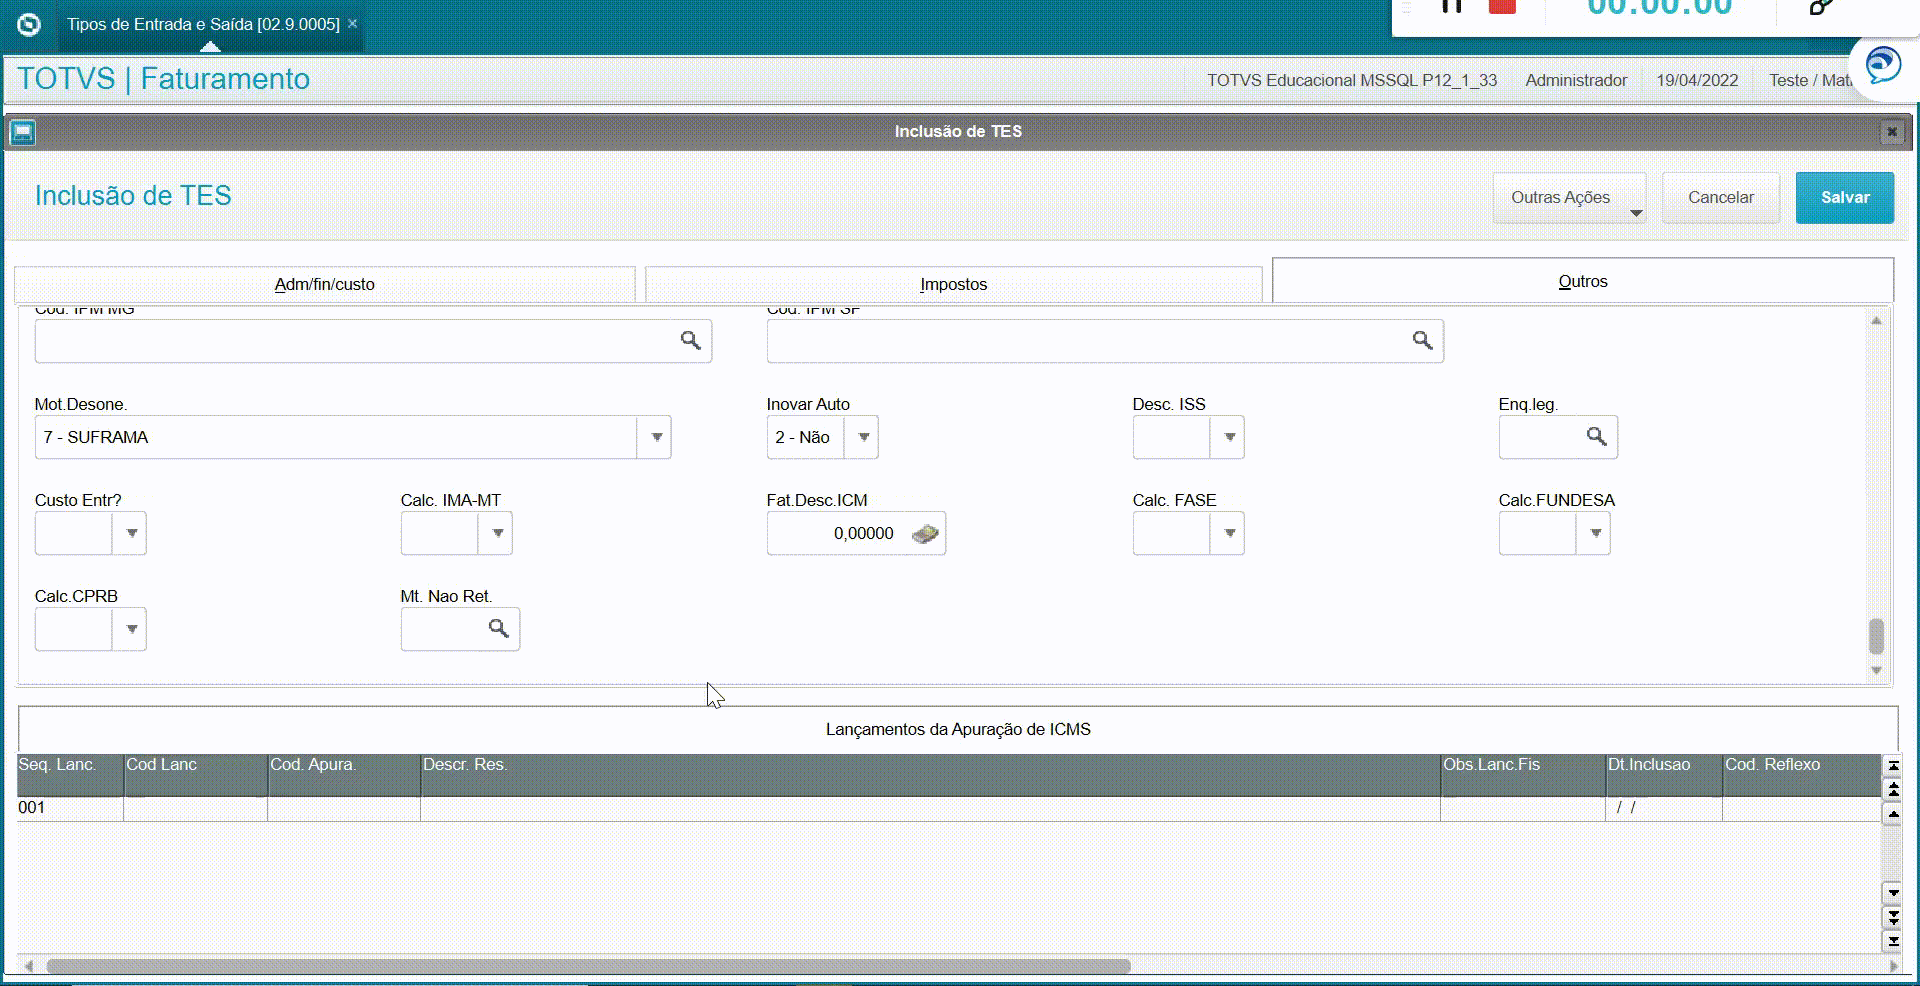
Task: Open the Outras Ações menu
Action: pos(1569,198)
